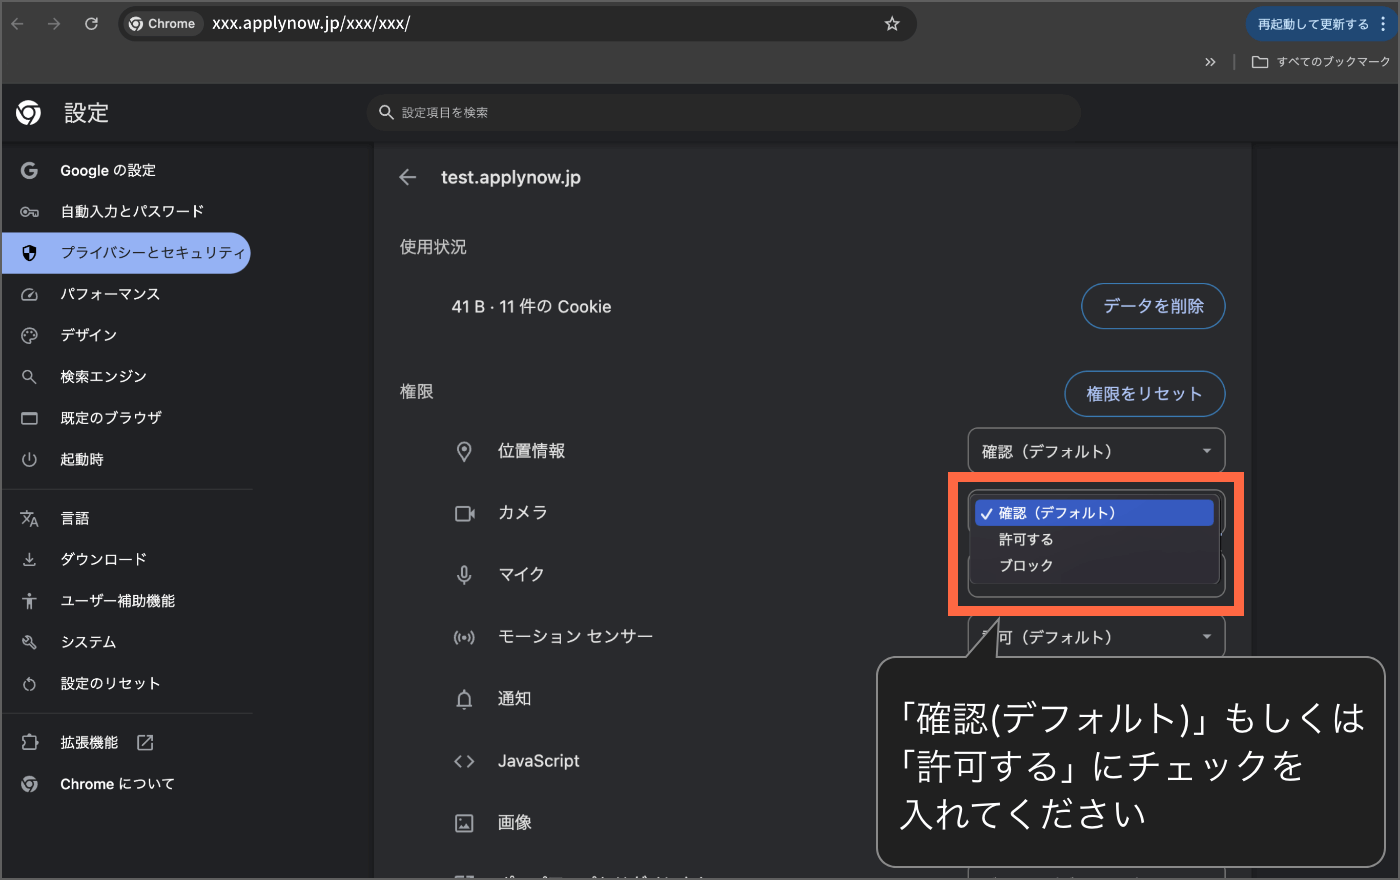Select 確認（デフォルト） in camera dropdown

click(1095, 513)
